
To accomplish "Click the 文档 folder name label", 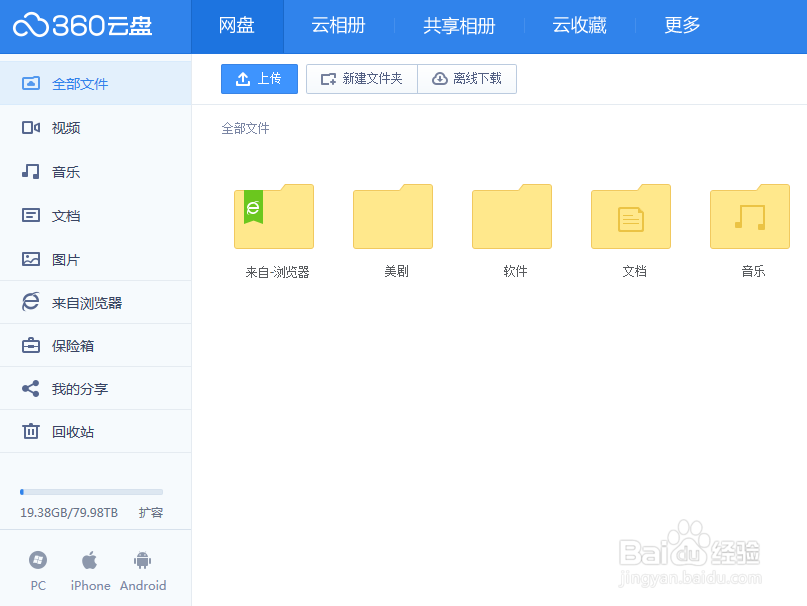I will tap(634, 271).
